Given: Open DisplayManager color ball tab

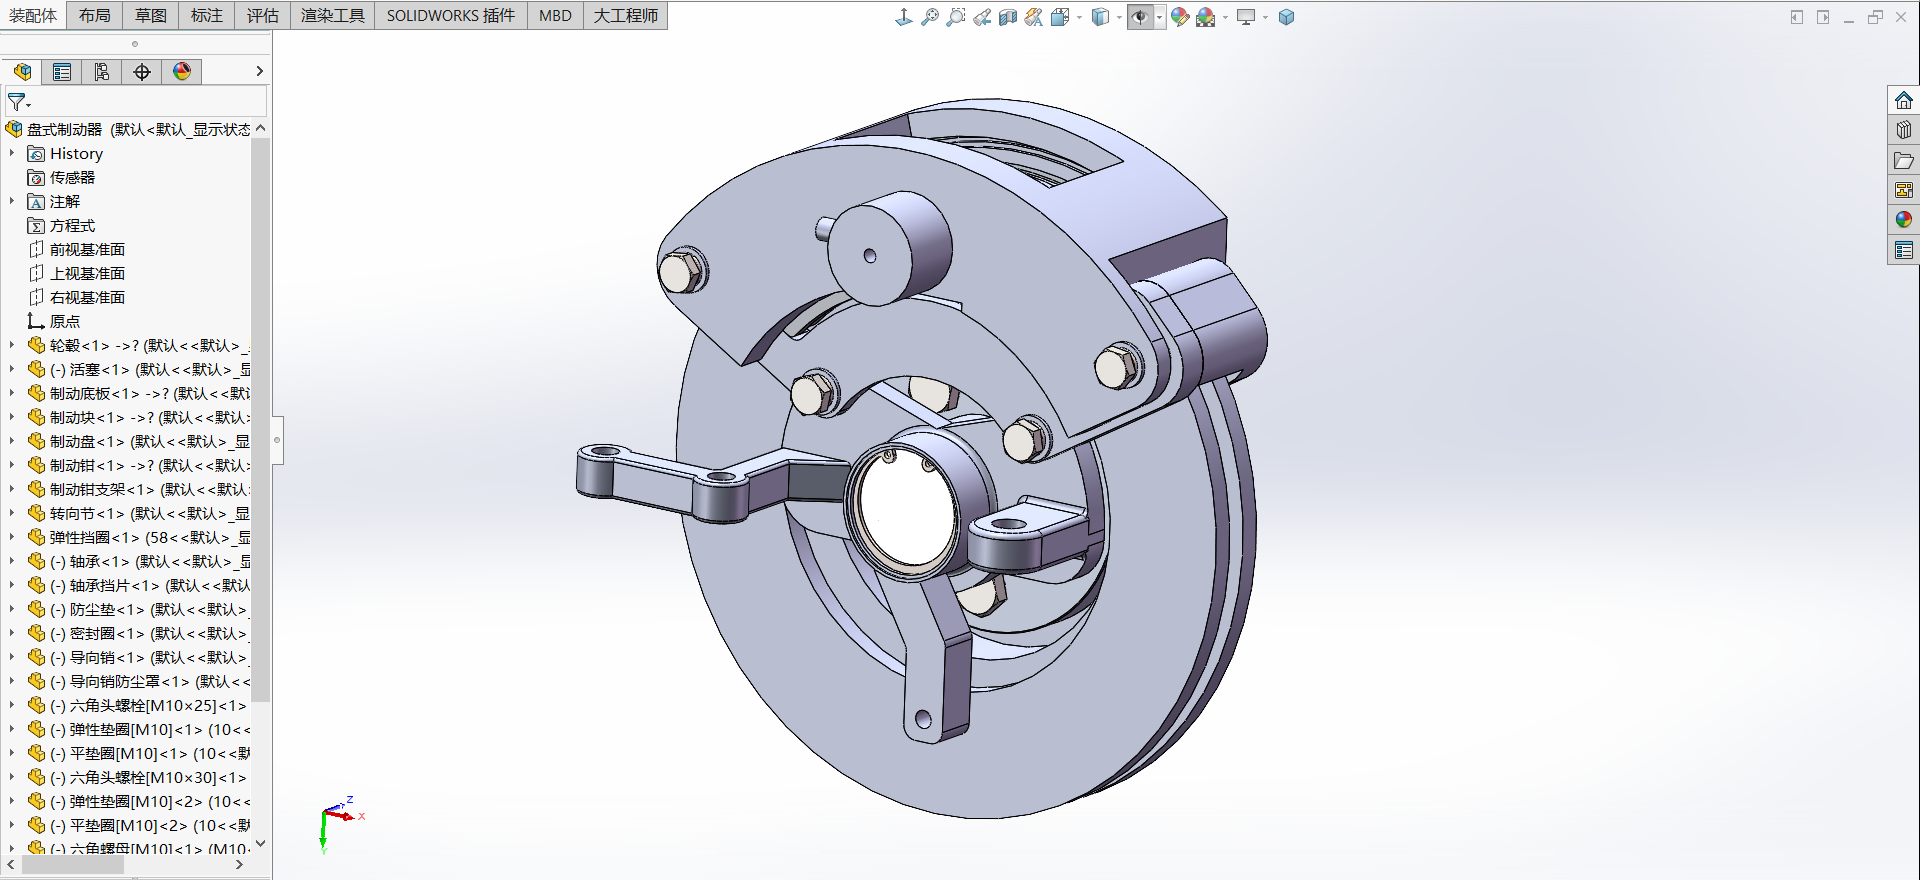Looking at the screenshot, I should [x=182, y=71].
